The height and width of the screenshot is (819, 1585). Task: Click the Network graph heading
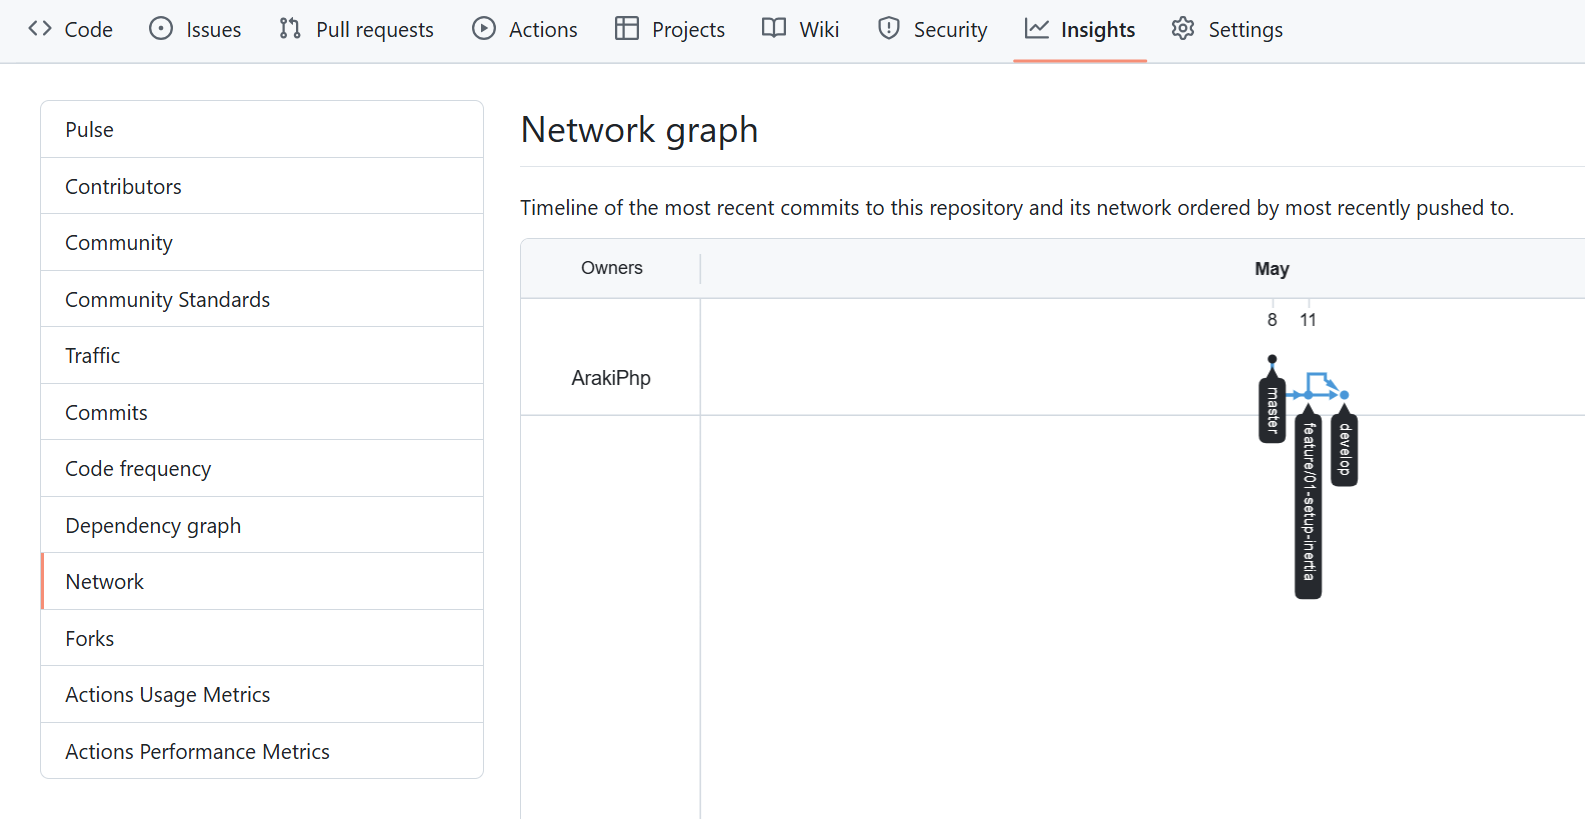640,131
